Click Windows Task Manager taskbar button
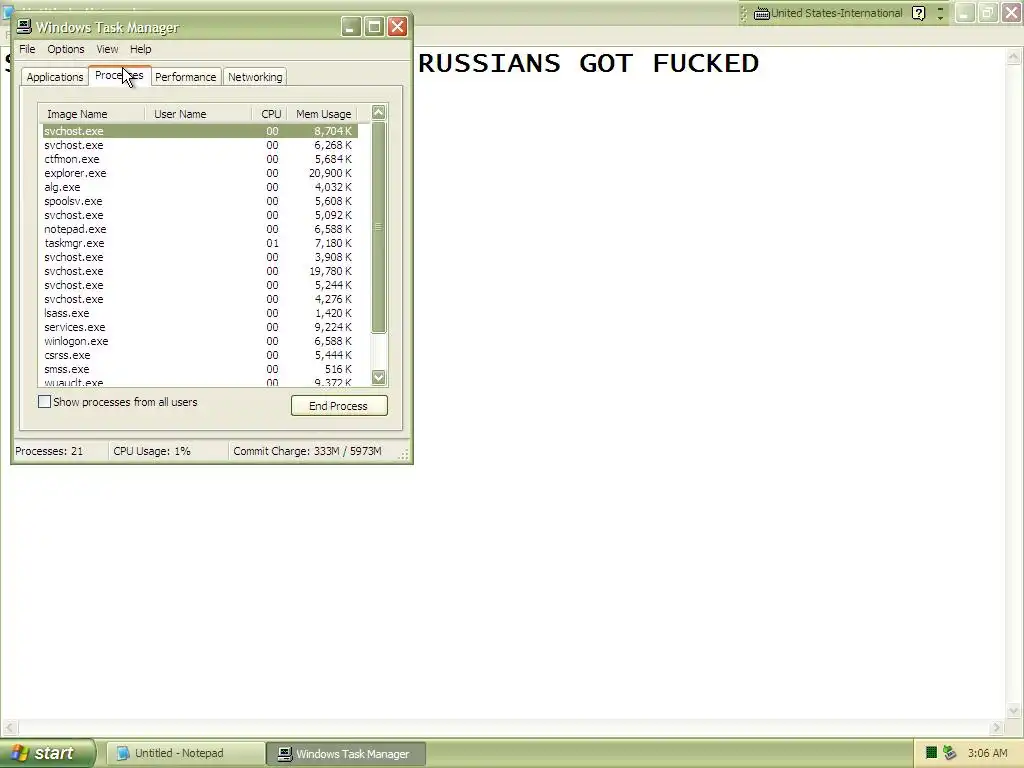Viewport: 1024px width, 768px height. tap(346, 754)
